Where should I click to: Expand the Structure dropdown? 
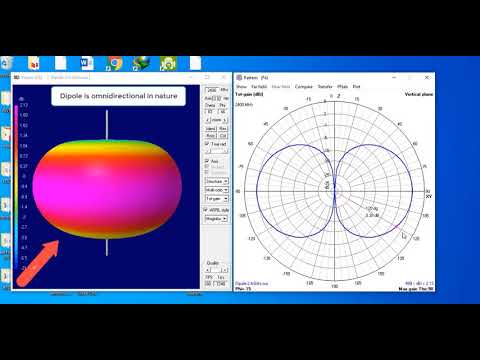217,181
